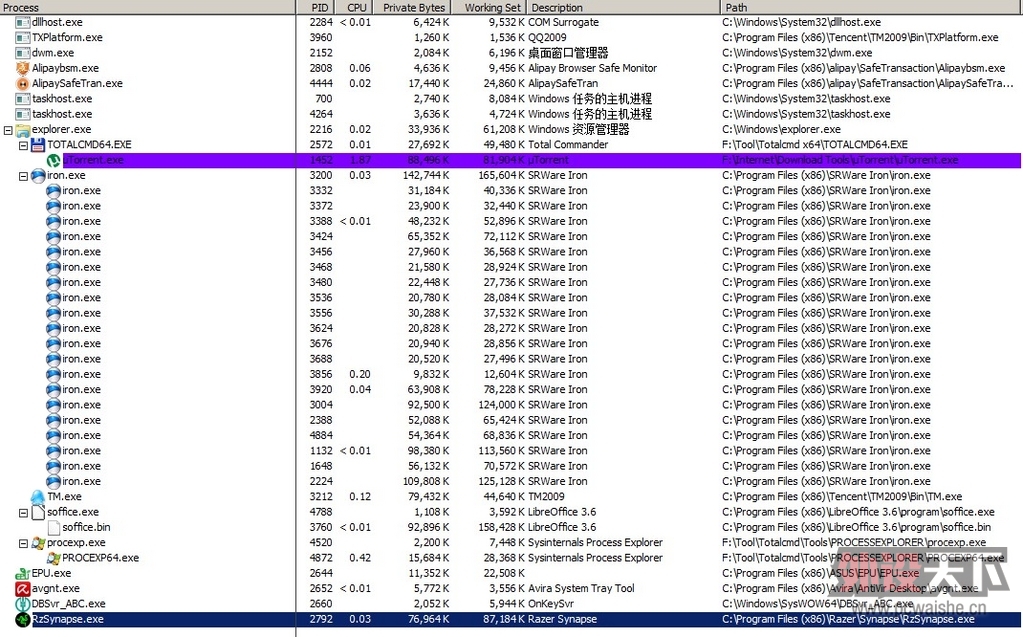
Task: Click the description 'Avira System Tray Tool'
Action: [x=581, y=589]
